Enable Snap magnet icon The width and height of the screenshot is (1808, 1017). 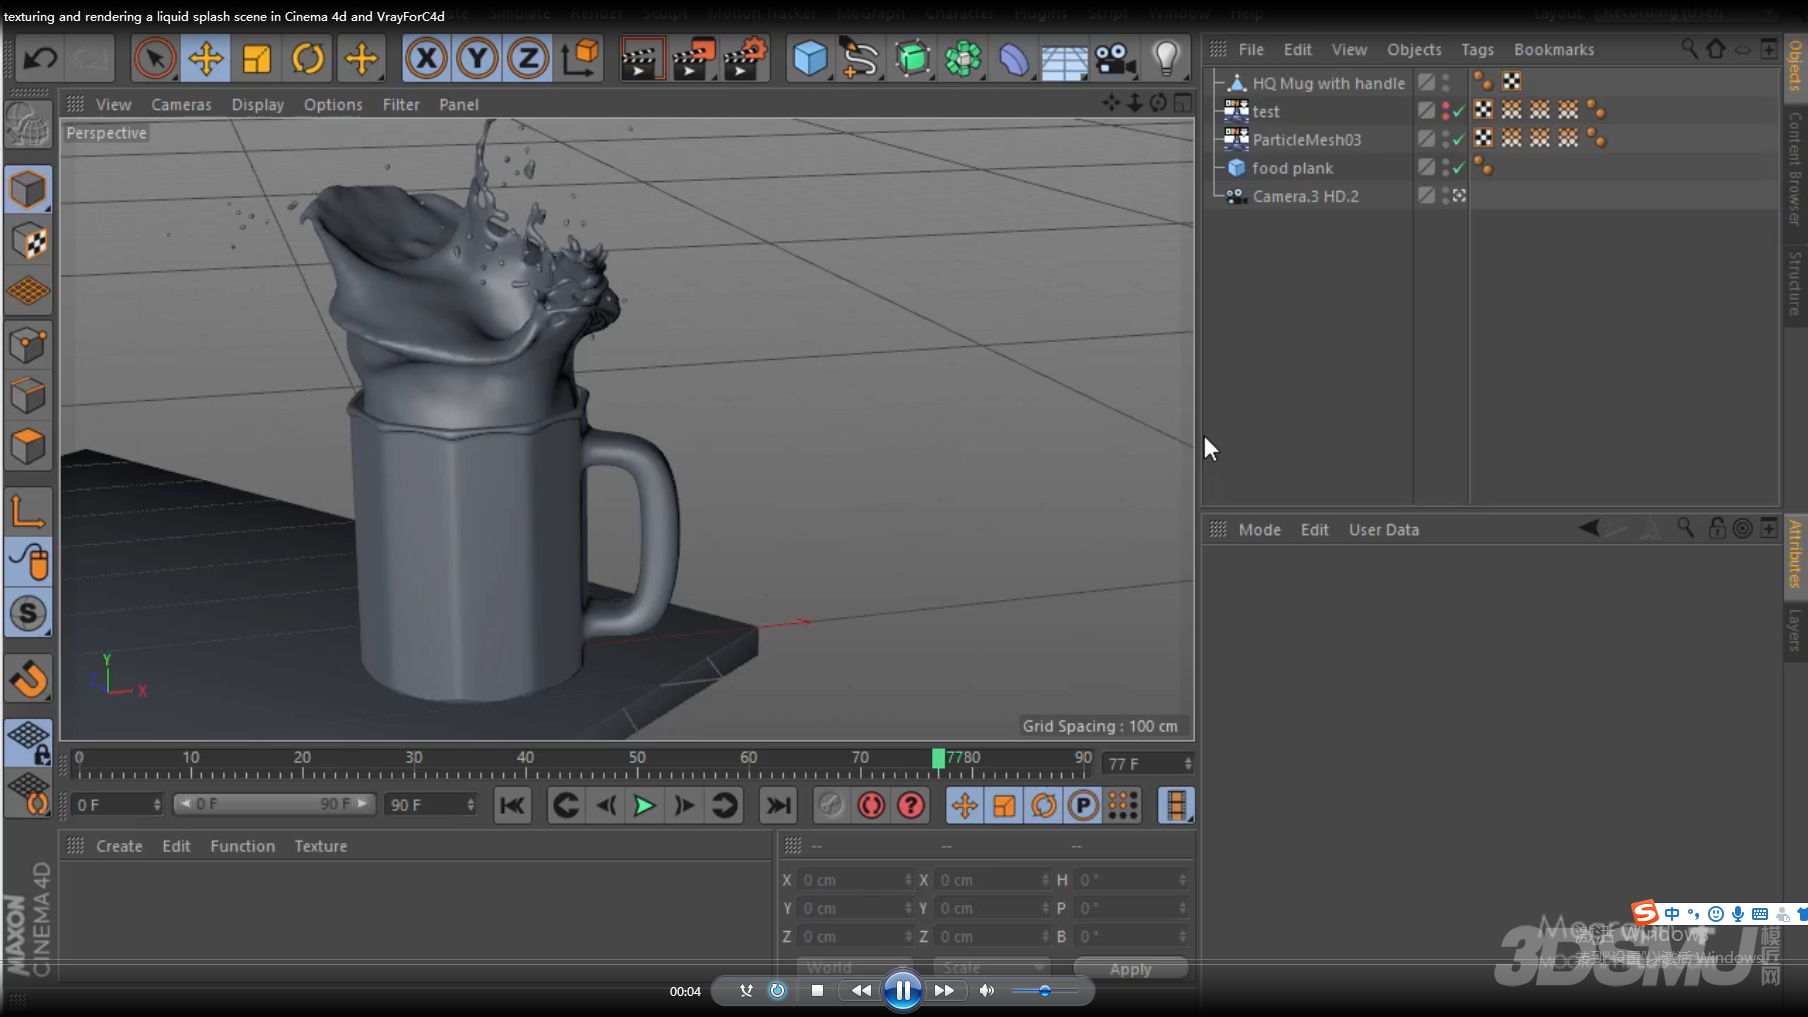tap(28, 678)
